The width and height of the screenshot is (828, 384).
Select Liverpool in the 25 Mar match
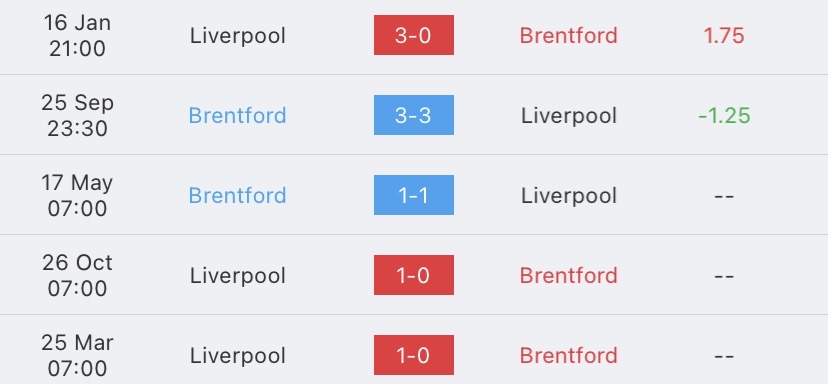point(238,356)
